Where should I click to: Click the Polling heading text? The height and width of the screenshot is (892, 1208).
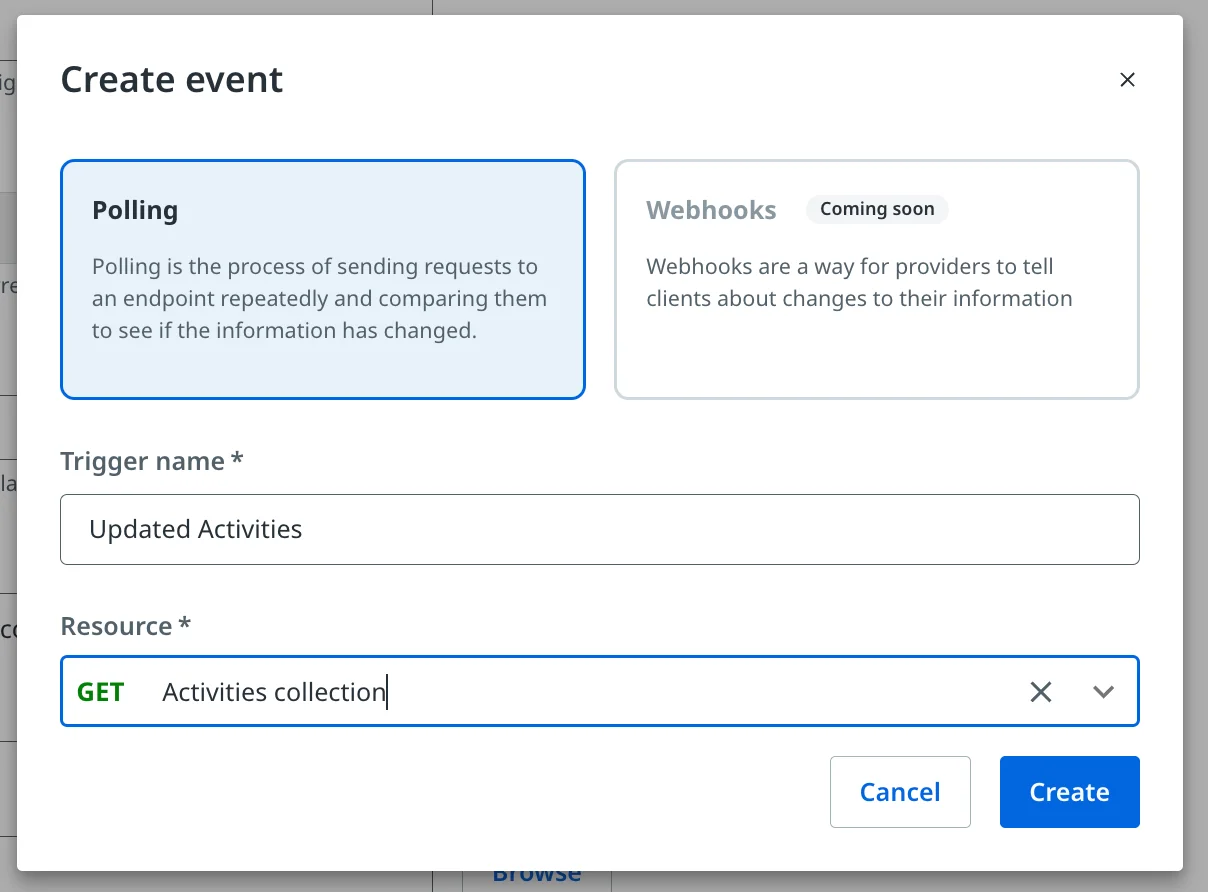tap(135, 210)
